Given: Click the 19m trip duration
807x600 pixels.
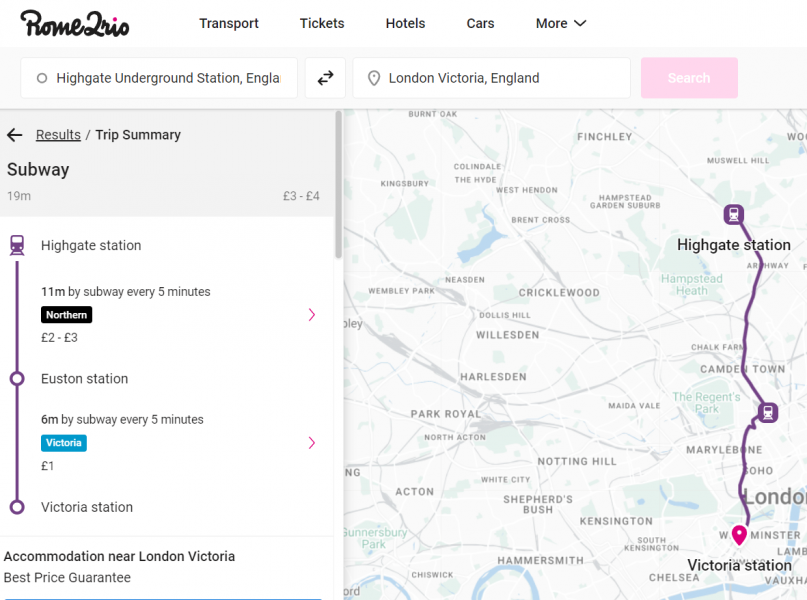Looking at the screenshot, I should pyautogui.click(x=19, y=196).
